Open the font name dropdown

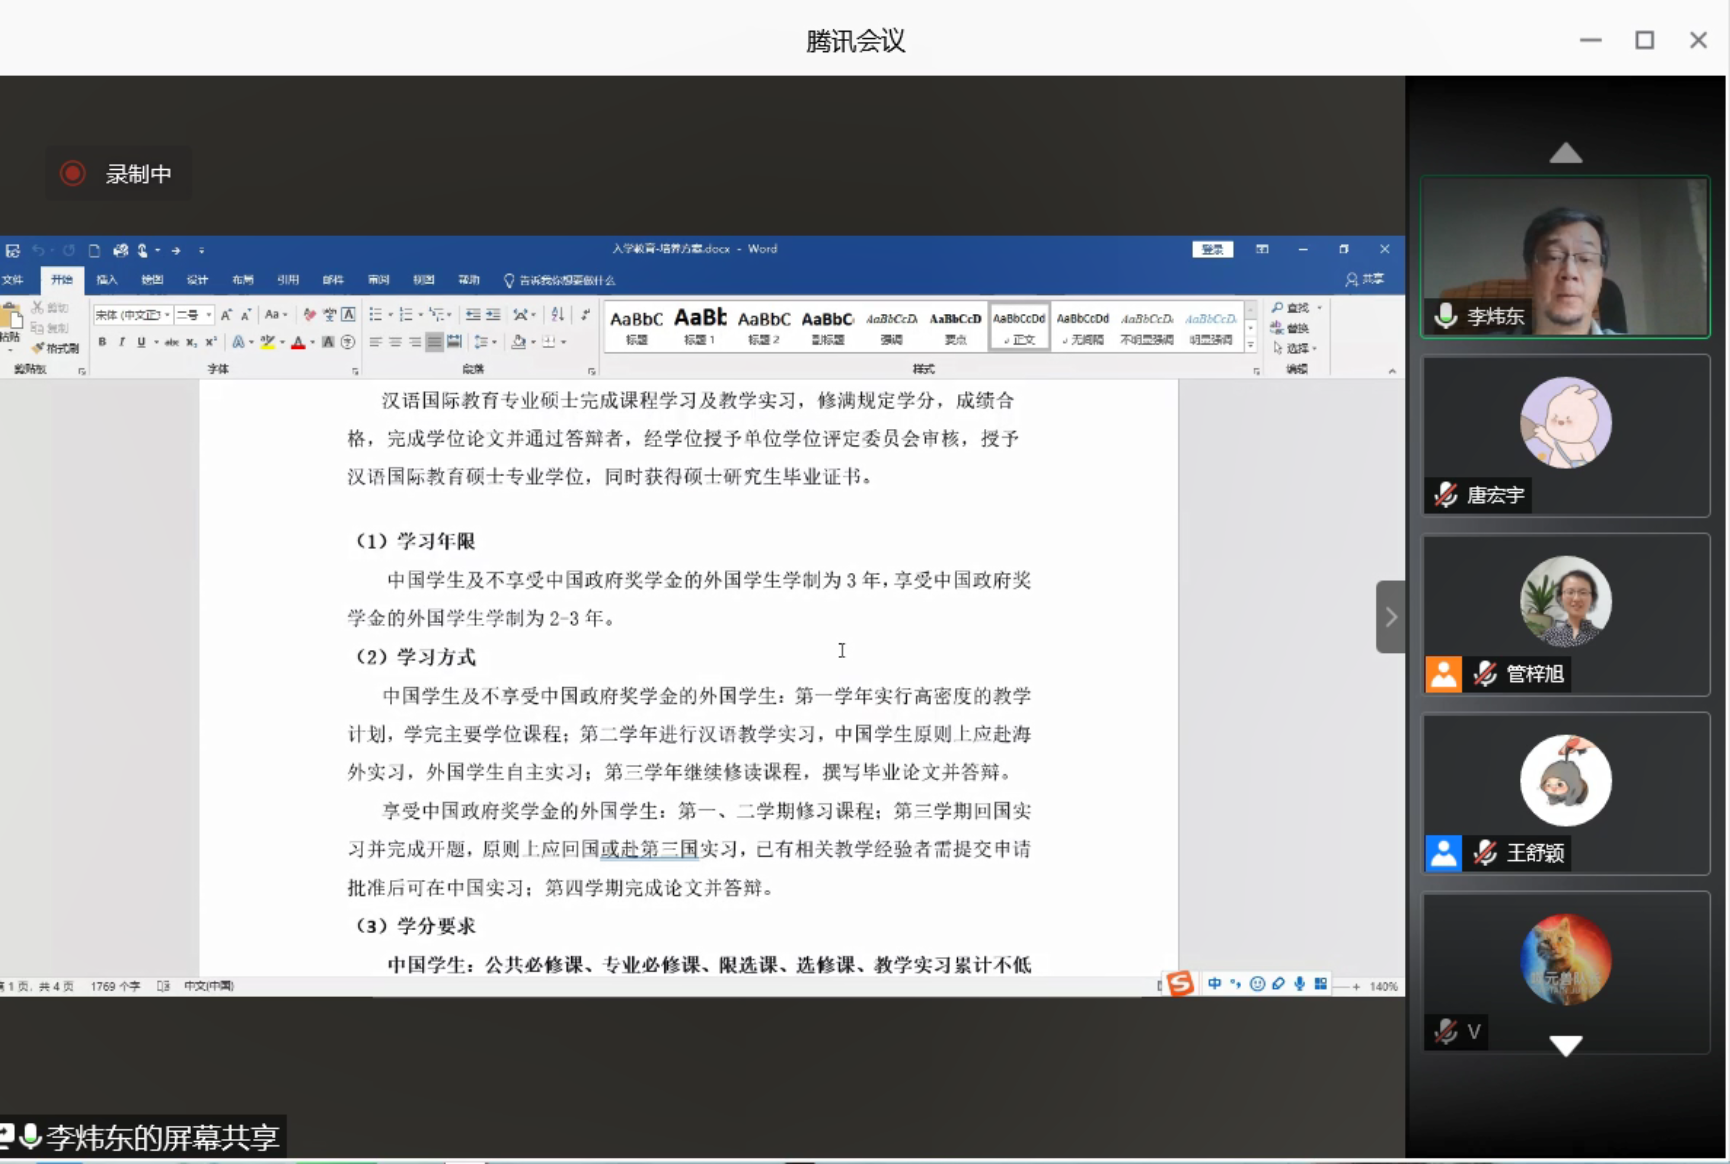[x=167, y=315]
